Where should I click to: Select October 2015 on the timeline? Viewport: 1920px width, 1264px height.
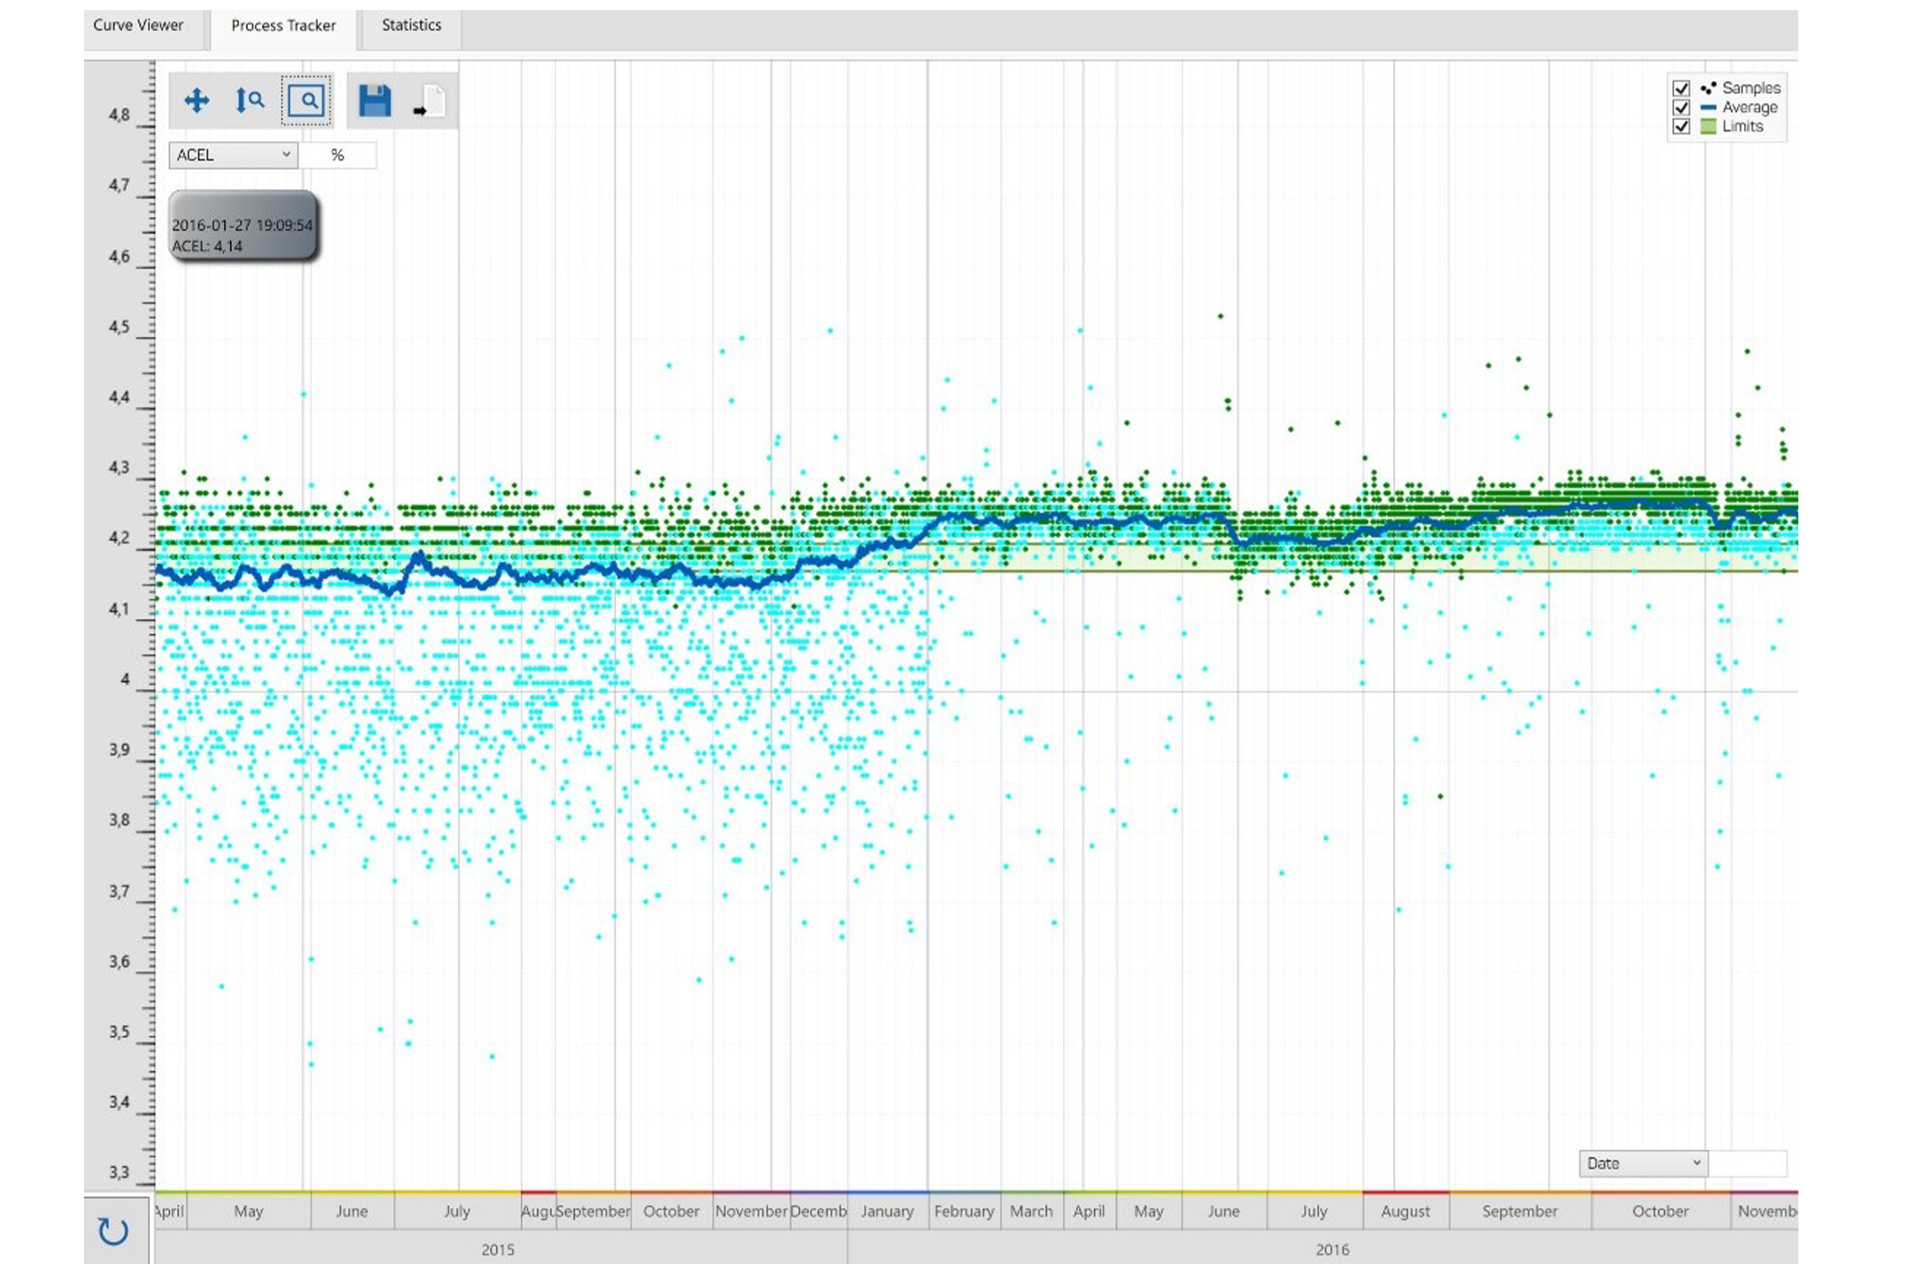pyautogui.click(x=671, y=1211)
